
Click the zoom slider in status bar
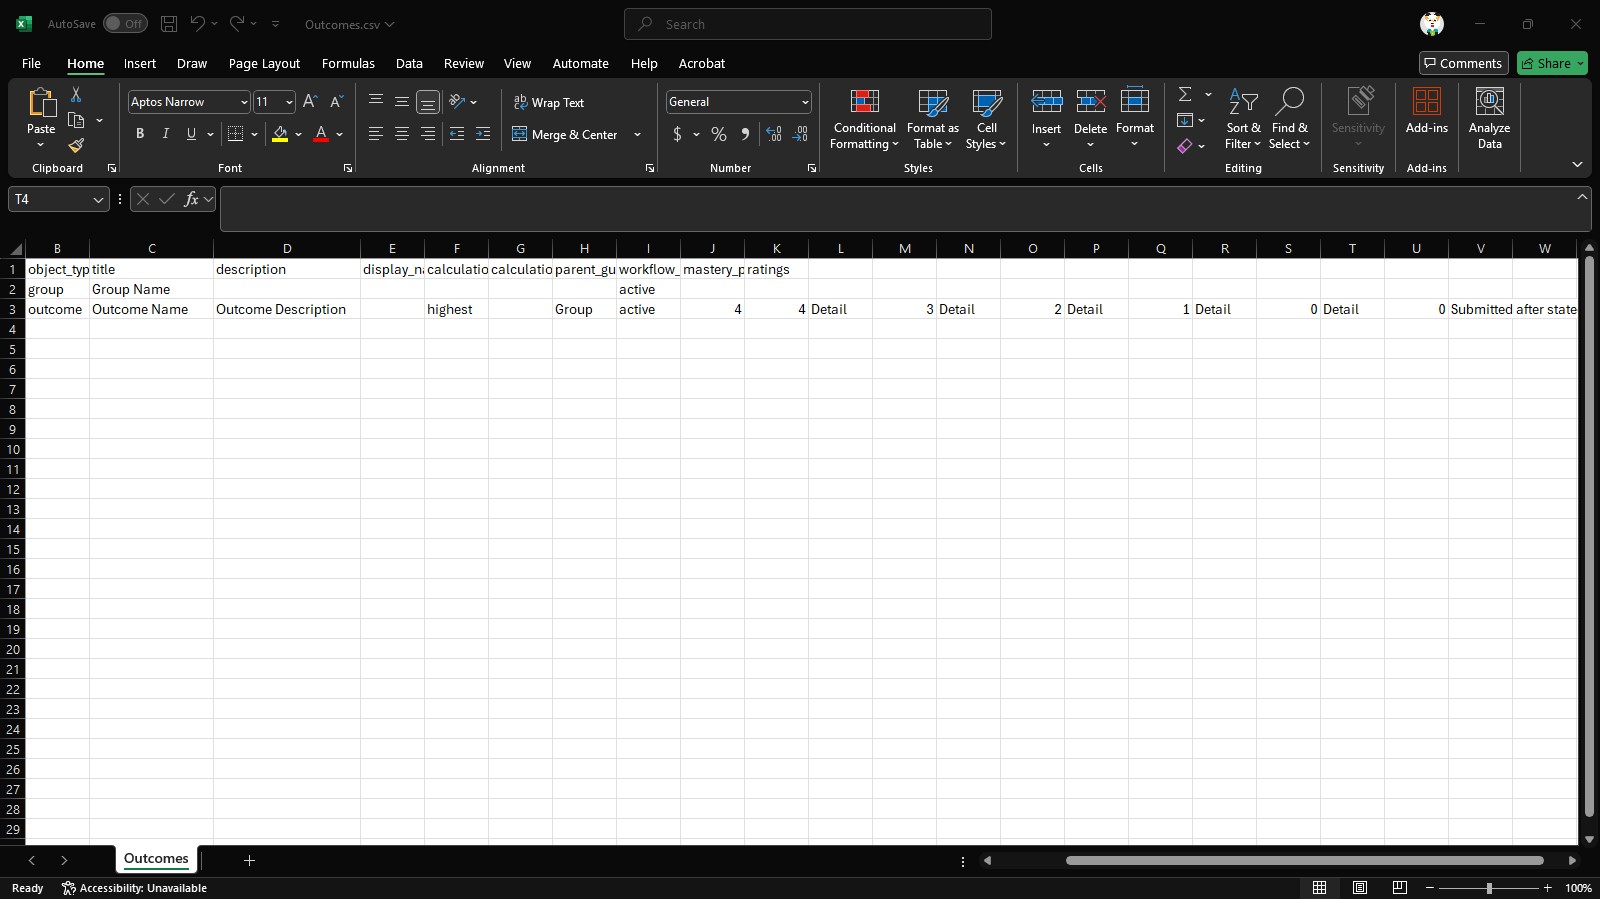1488,888
